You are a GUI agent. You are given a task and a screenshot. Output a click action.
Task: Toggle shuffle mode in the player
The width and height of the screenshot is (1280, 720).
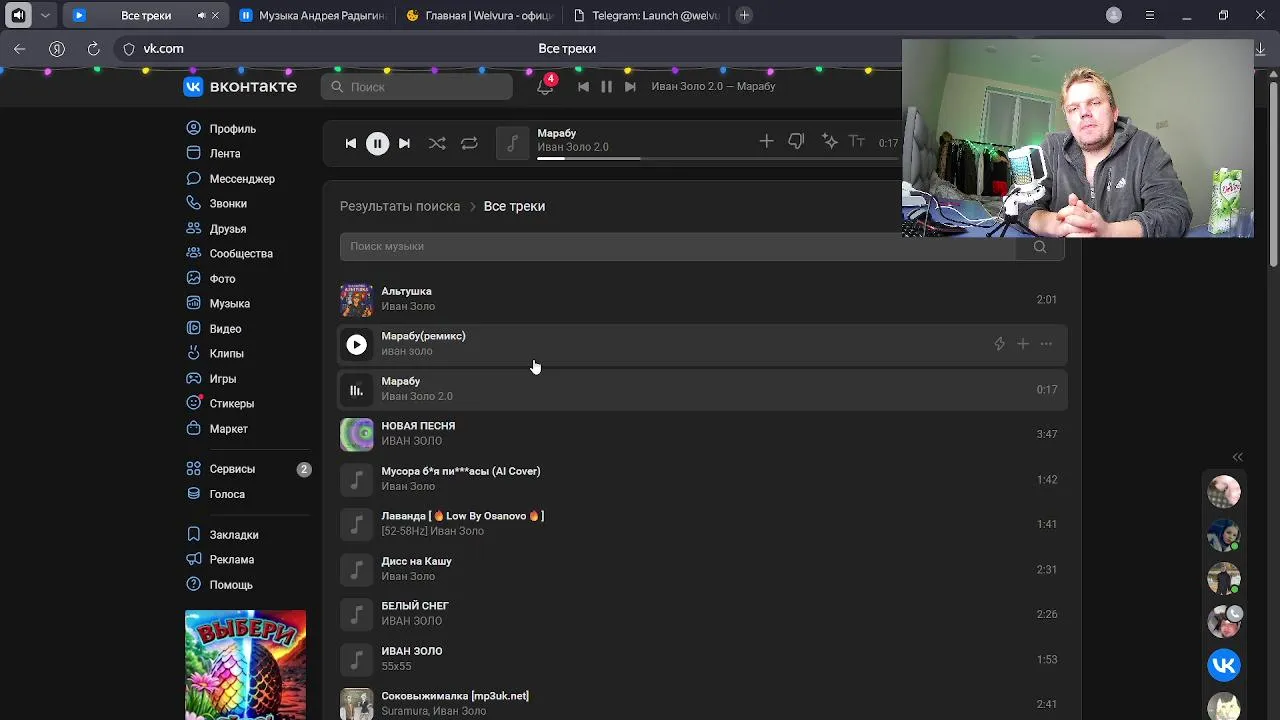coord(437,143)
